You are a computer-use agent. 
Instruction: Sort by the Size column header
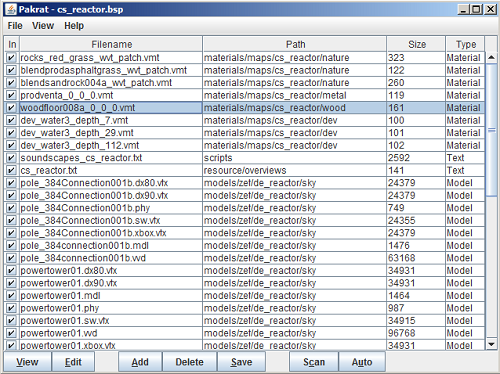coord(416,44)
